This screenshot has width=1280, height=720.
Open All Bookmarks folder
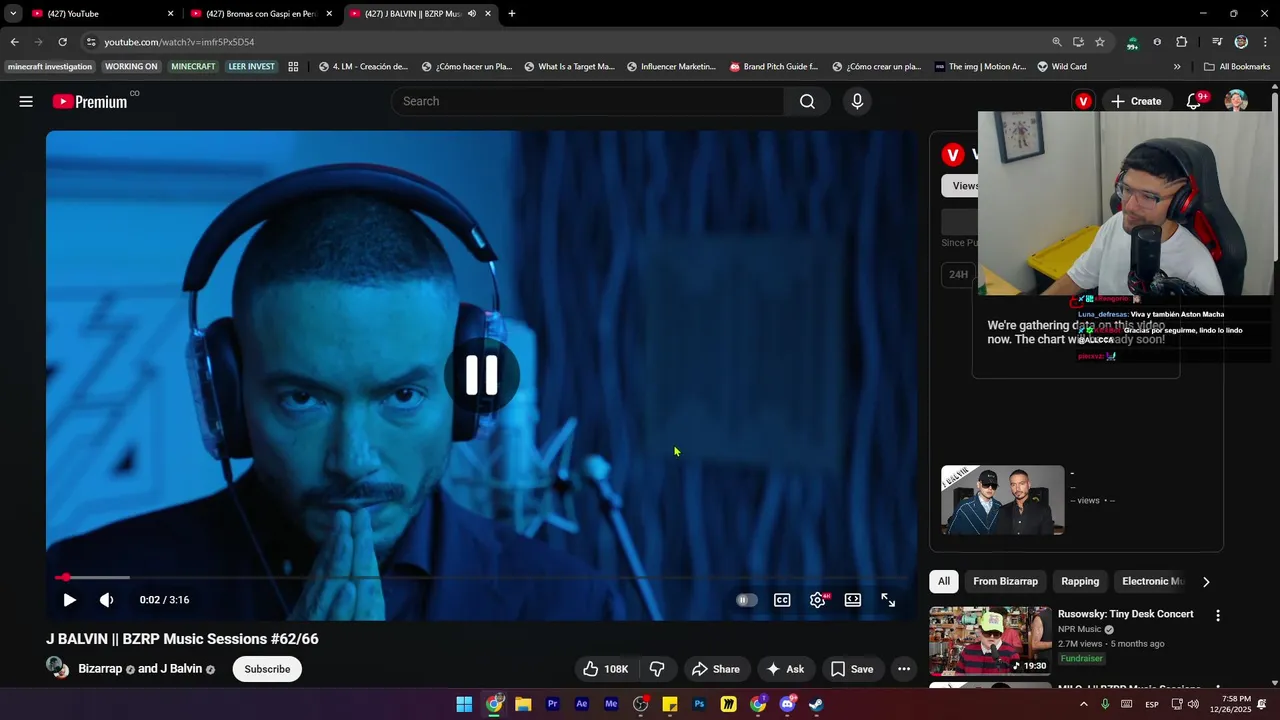(x=1237, y=67)
